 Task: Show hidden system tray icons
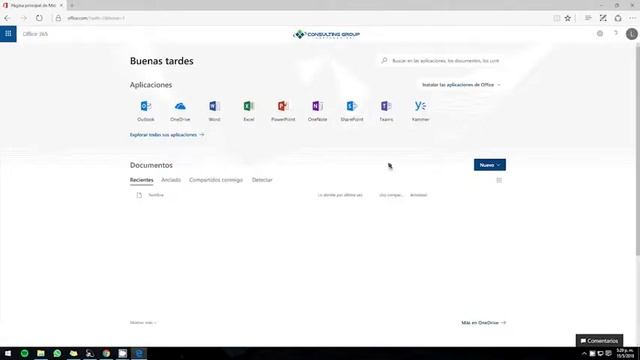pyautogui.click(x=584, y=353)
